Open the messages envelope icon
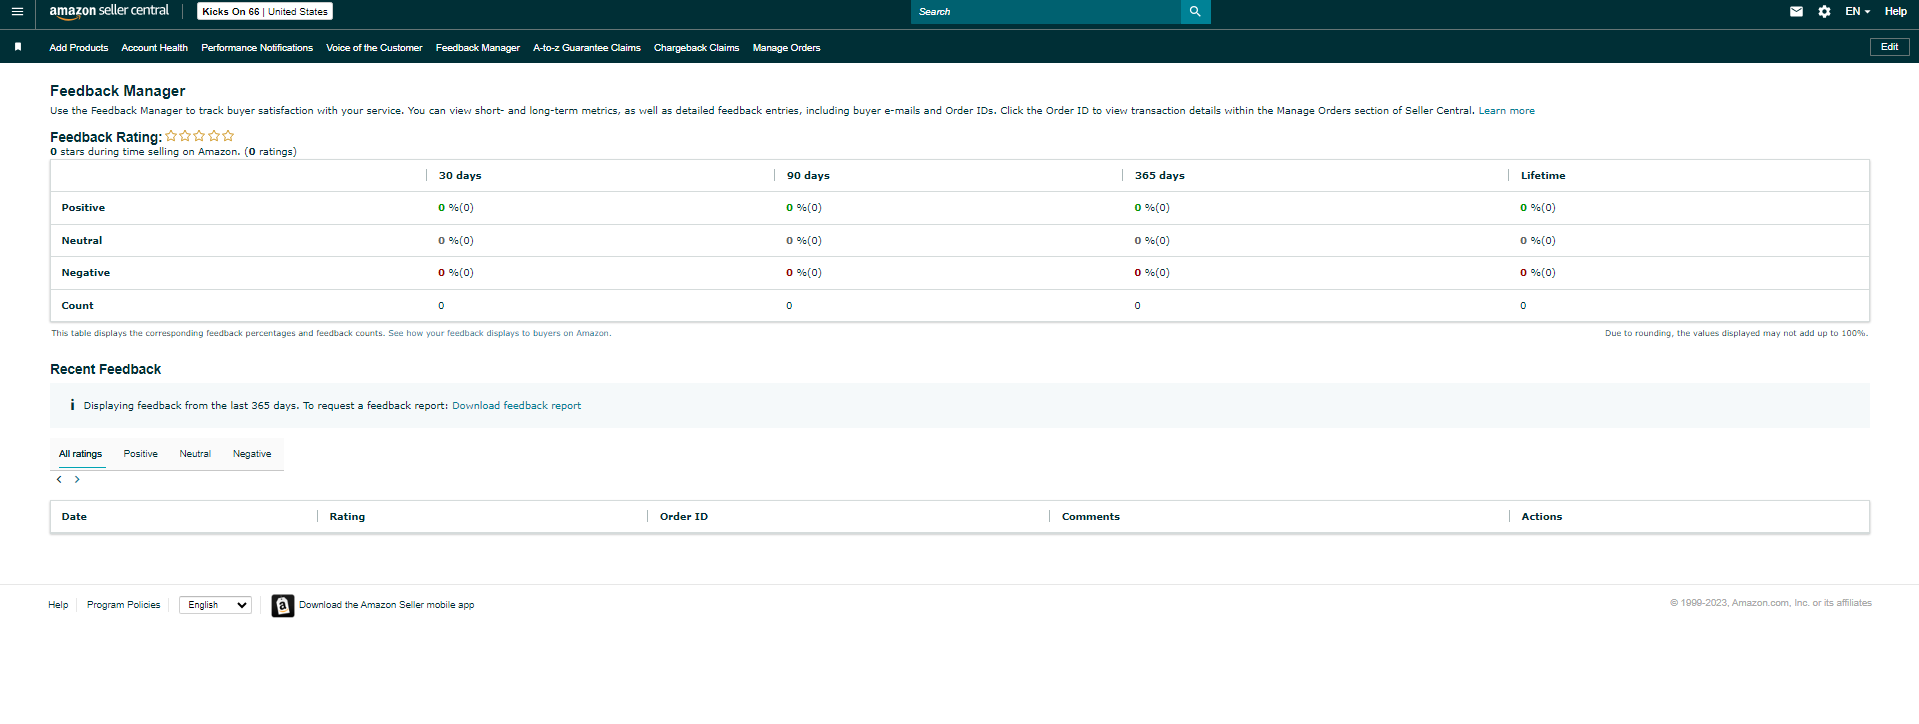This screenshot has width=1919, height=724. (x=1796, y=12)
